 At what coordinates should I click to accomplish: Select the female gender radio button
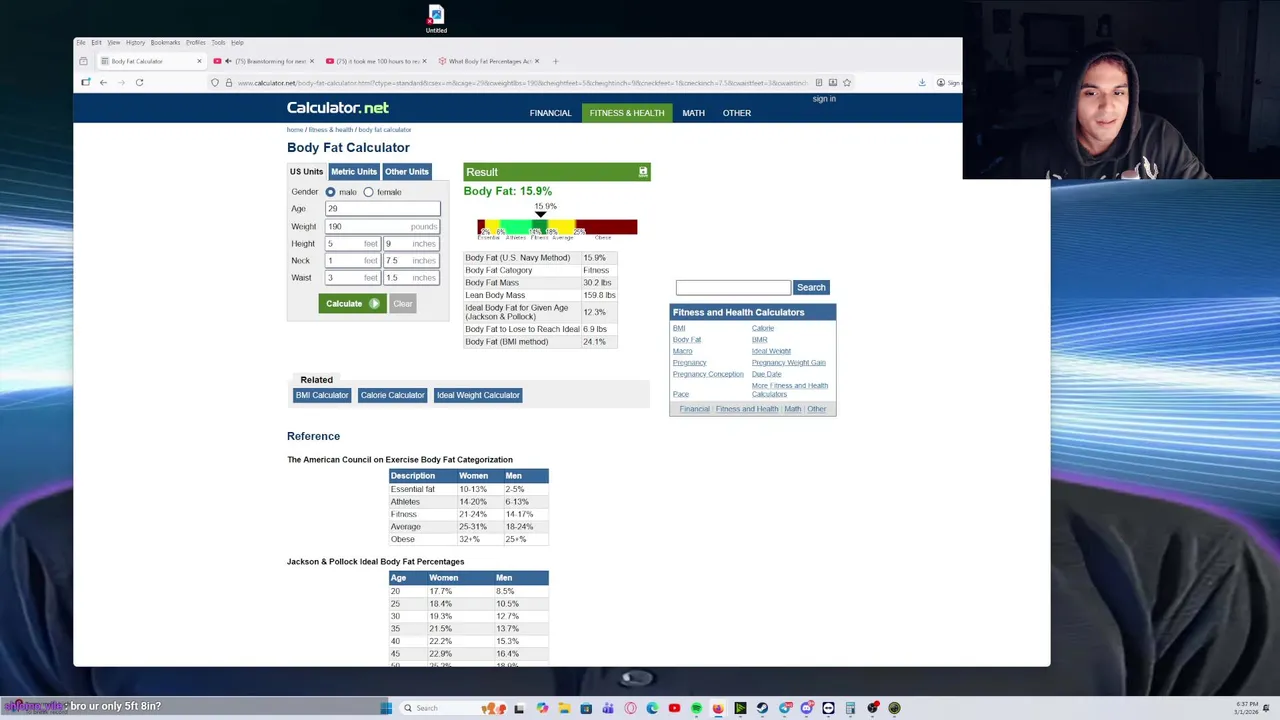368,192
